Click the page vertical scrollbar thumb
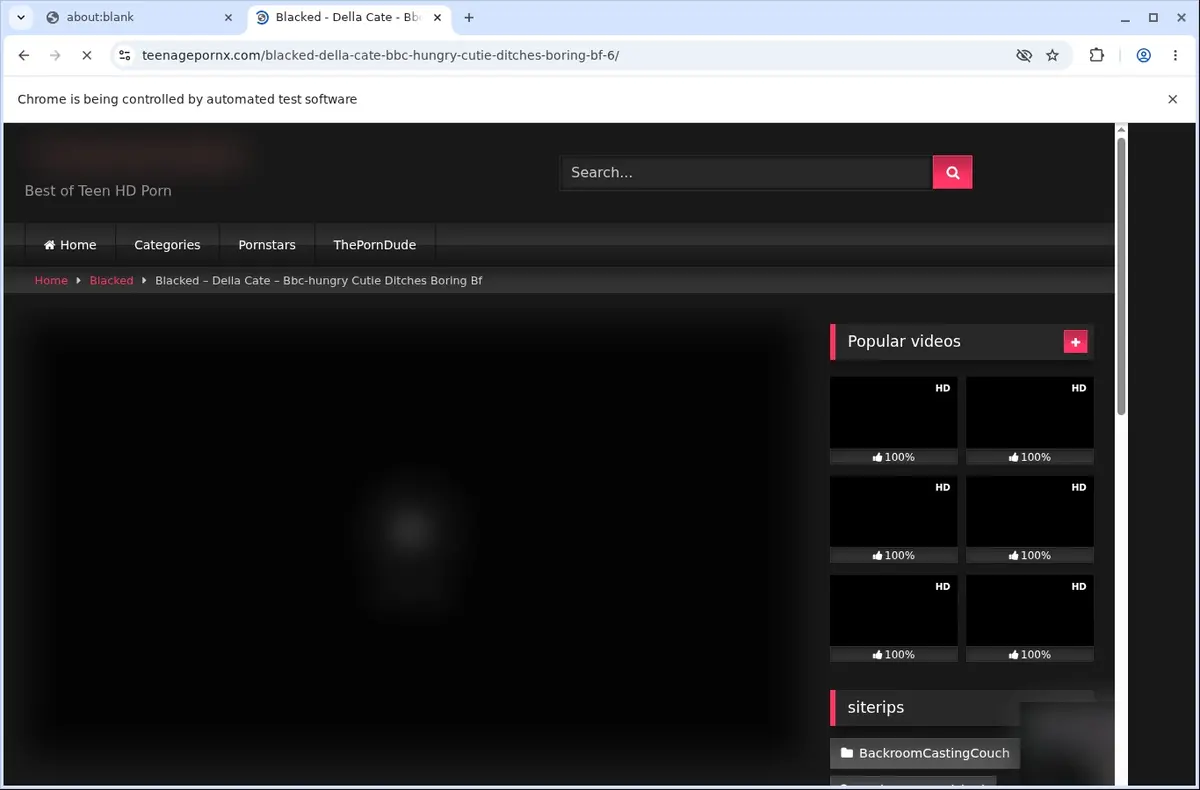 1121,276
